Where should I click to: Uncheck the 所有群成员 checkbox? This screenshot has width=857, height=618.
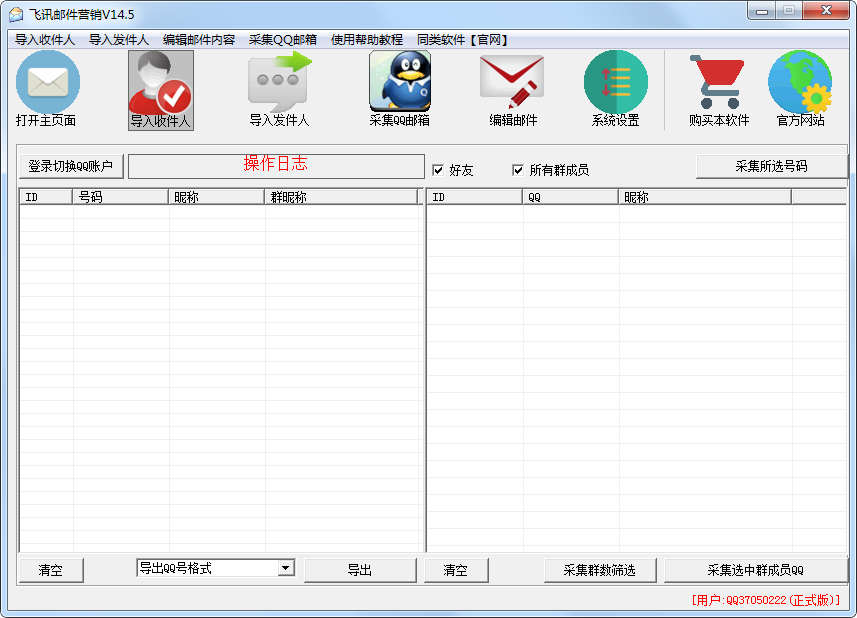pos(518,170)
